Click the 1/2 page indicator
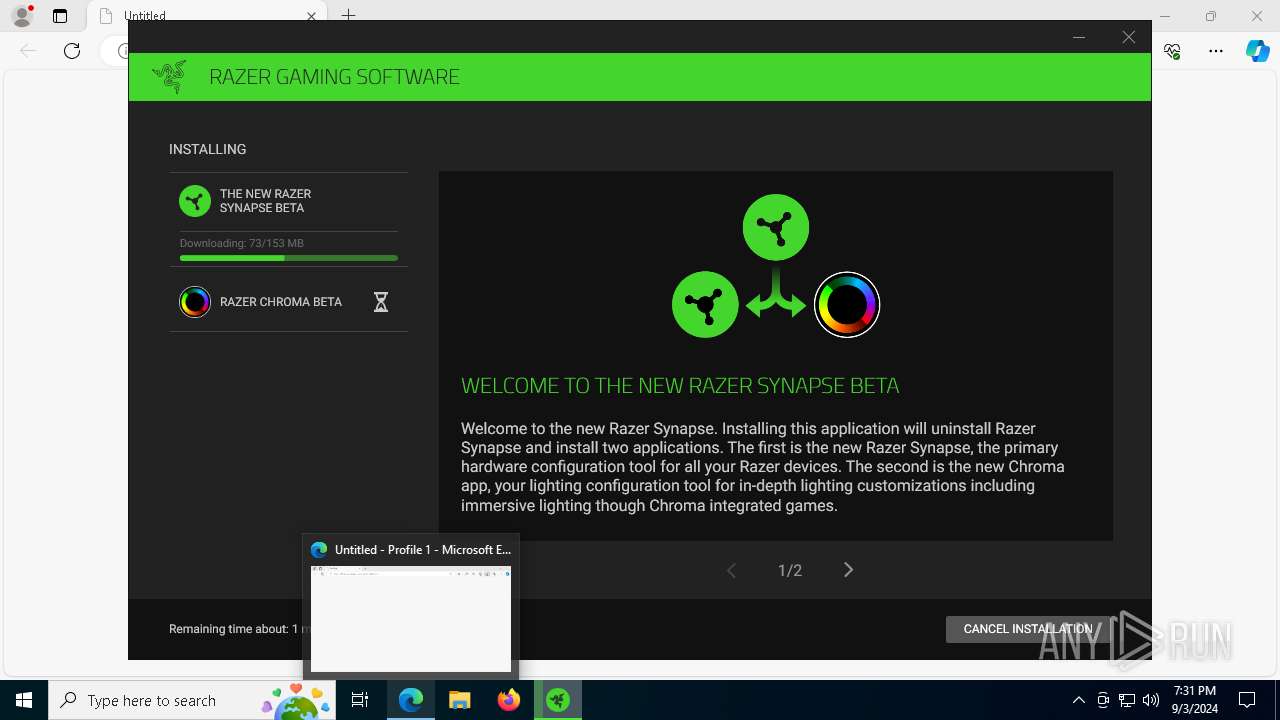The image size is (1280, 720). coord(790,570)
